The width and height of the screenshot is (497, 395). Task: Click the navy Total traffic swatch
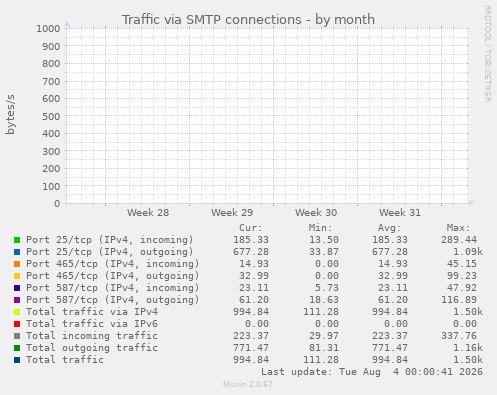pos(17,360)
